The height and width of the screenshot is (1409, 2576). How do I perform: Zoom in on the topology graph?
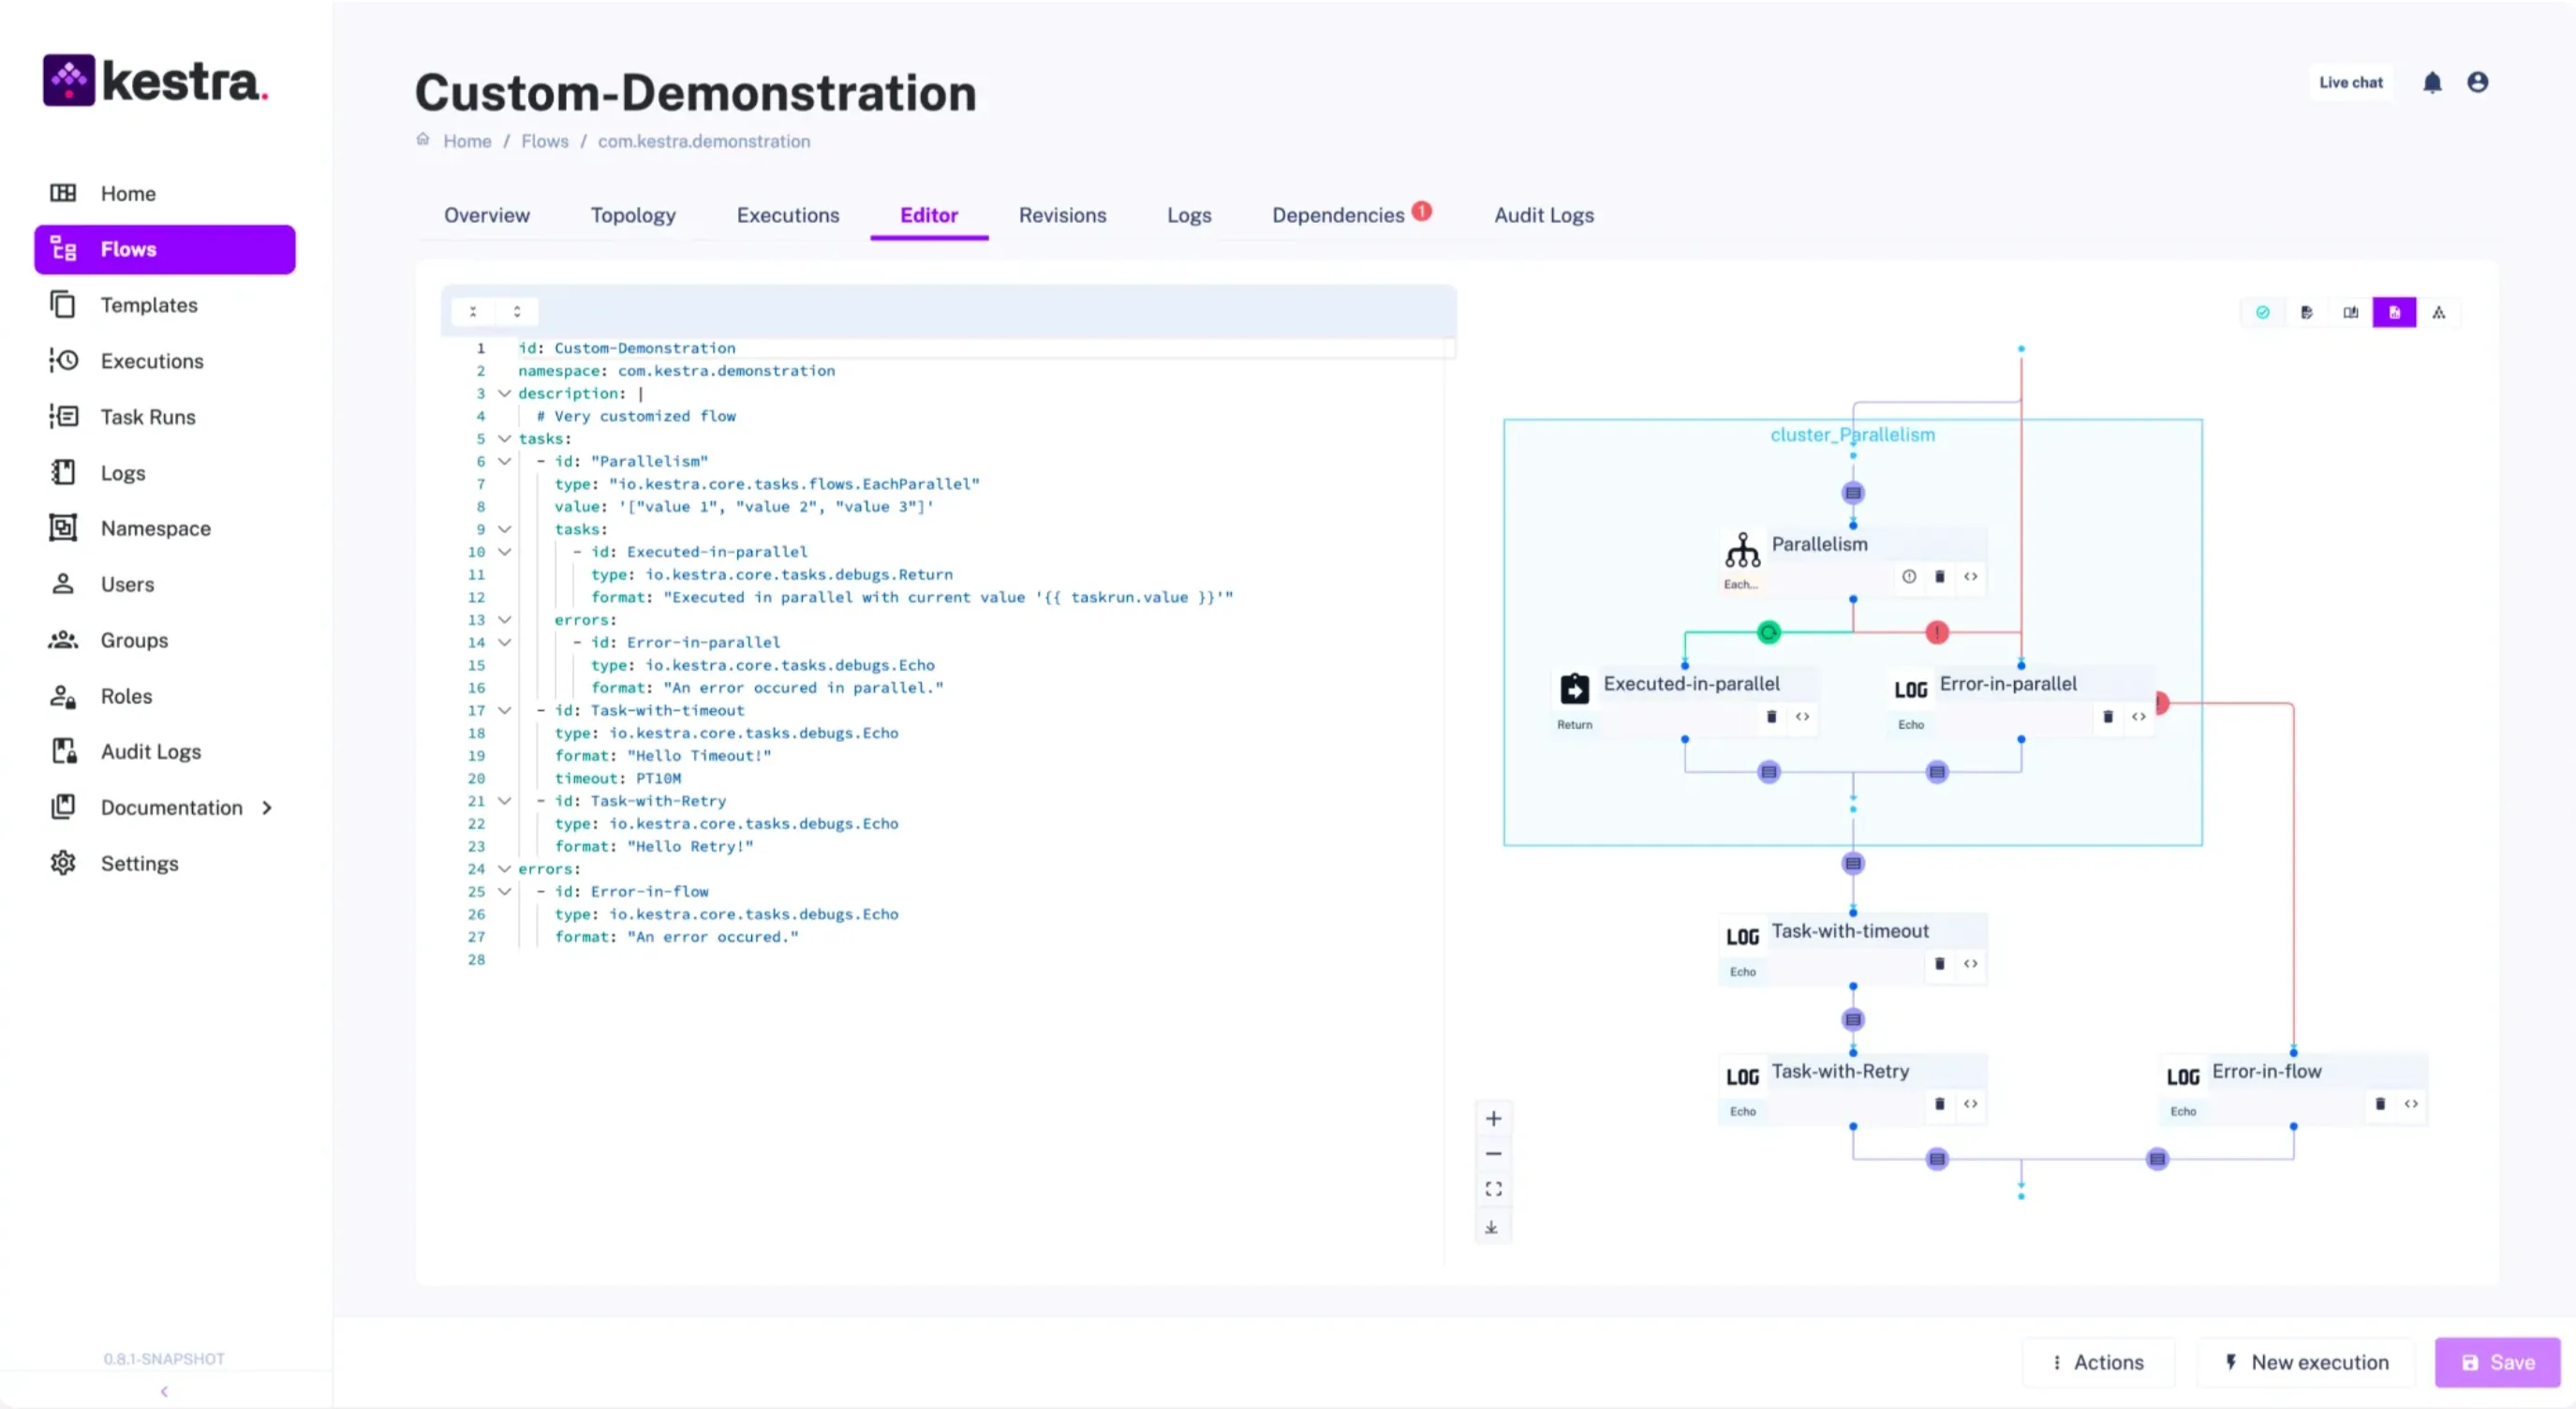[x=1493, y=1119]
